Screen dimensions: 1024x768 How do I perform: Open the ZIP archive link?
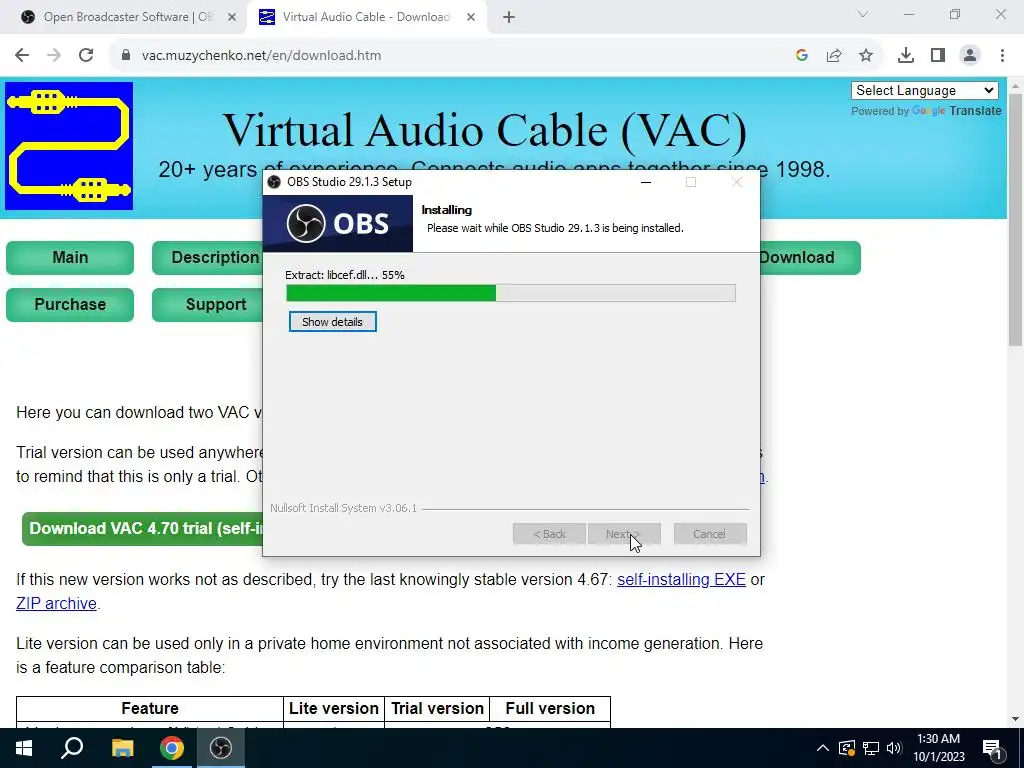click(x=56, y=603)
